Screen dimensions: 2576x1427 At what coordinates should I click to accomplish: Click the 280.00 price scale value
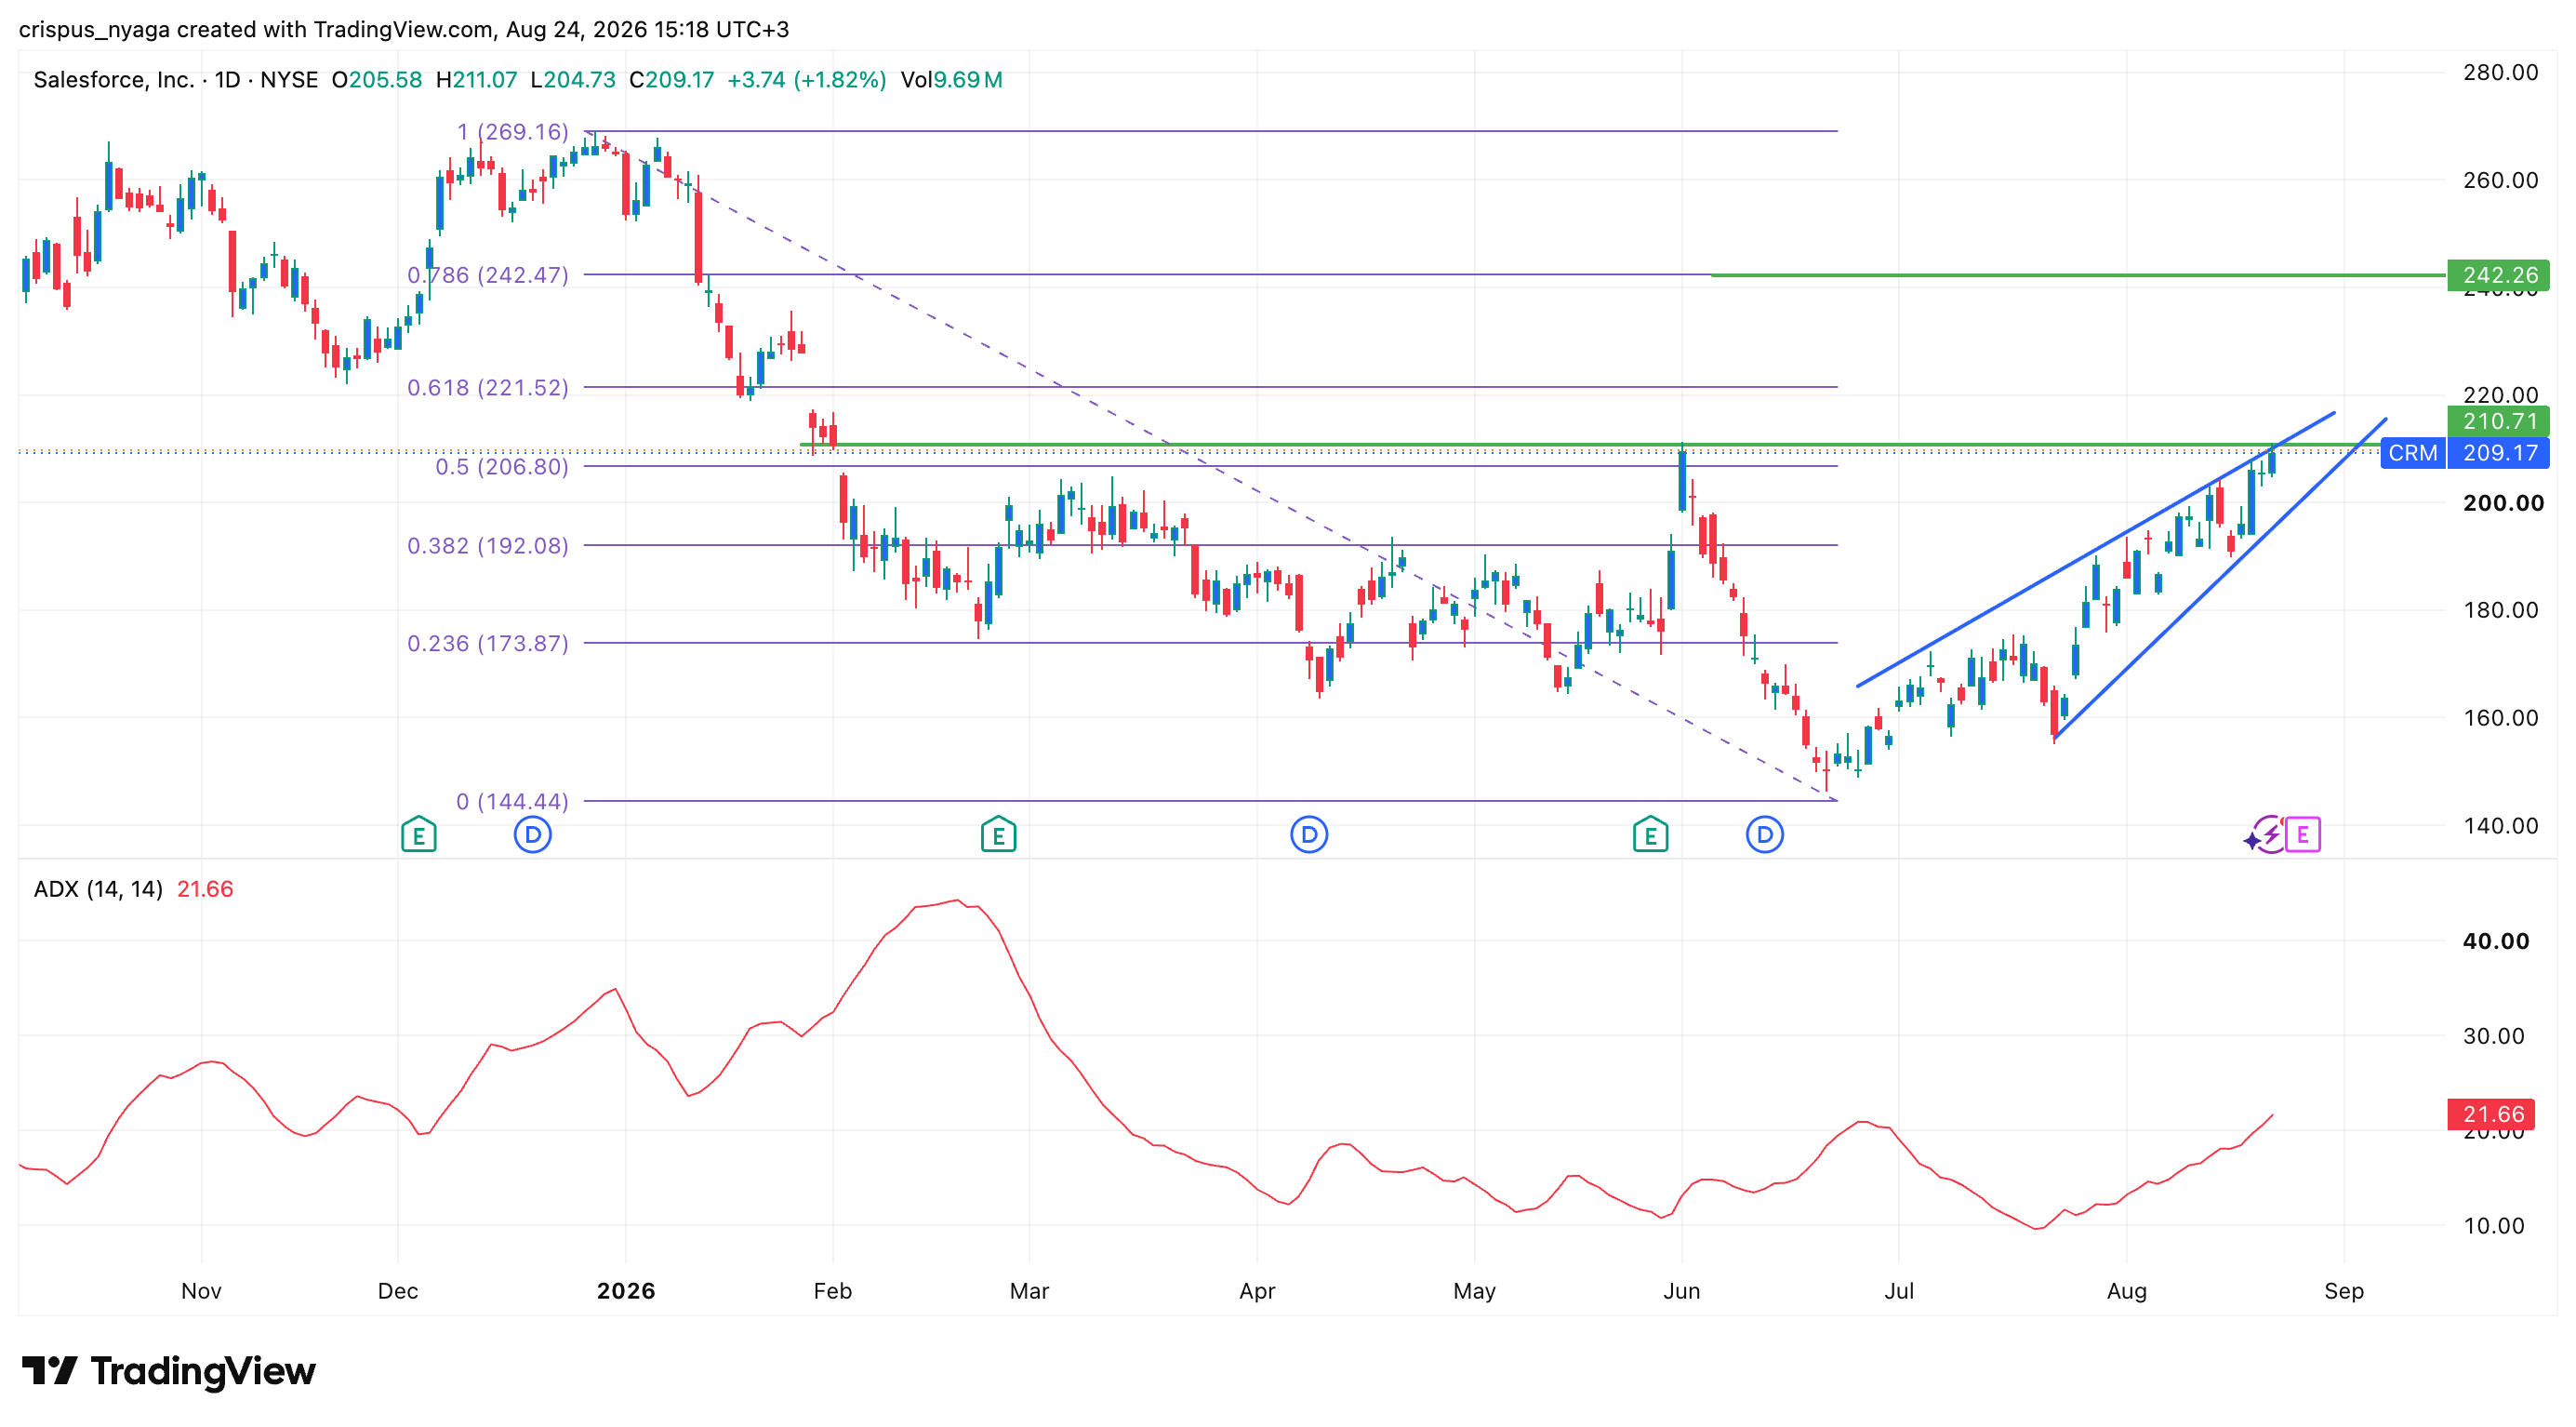(x=2500, y=72)
